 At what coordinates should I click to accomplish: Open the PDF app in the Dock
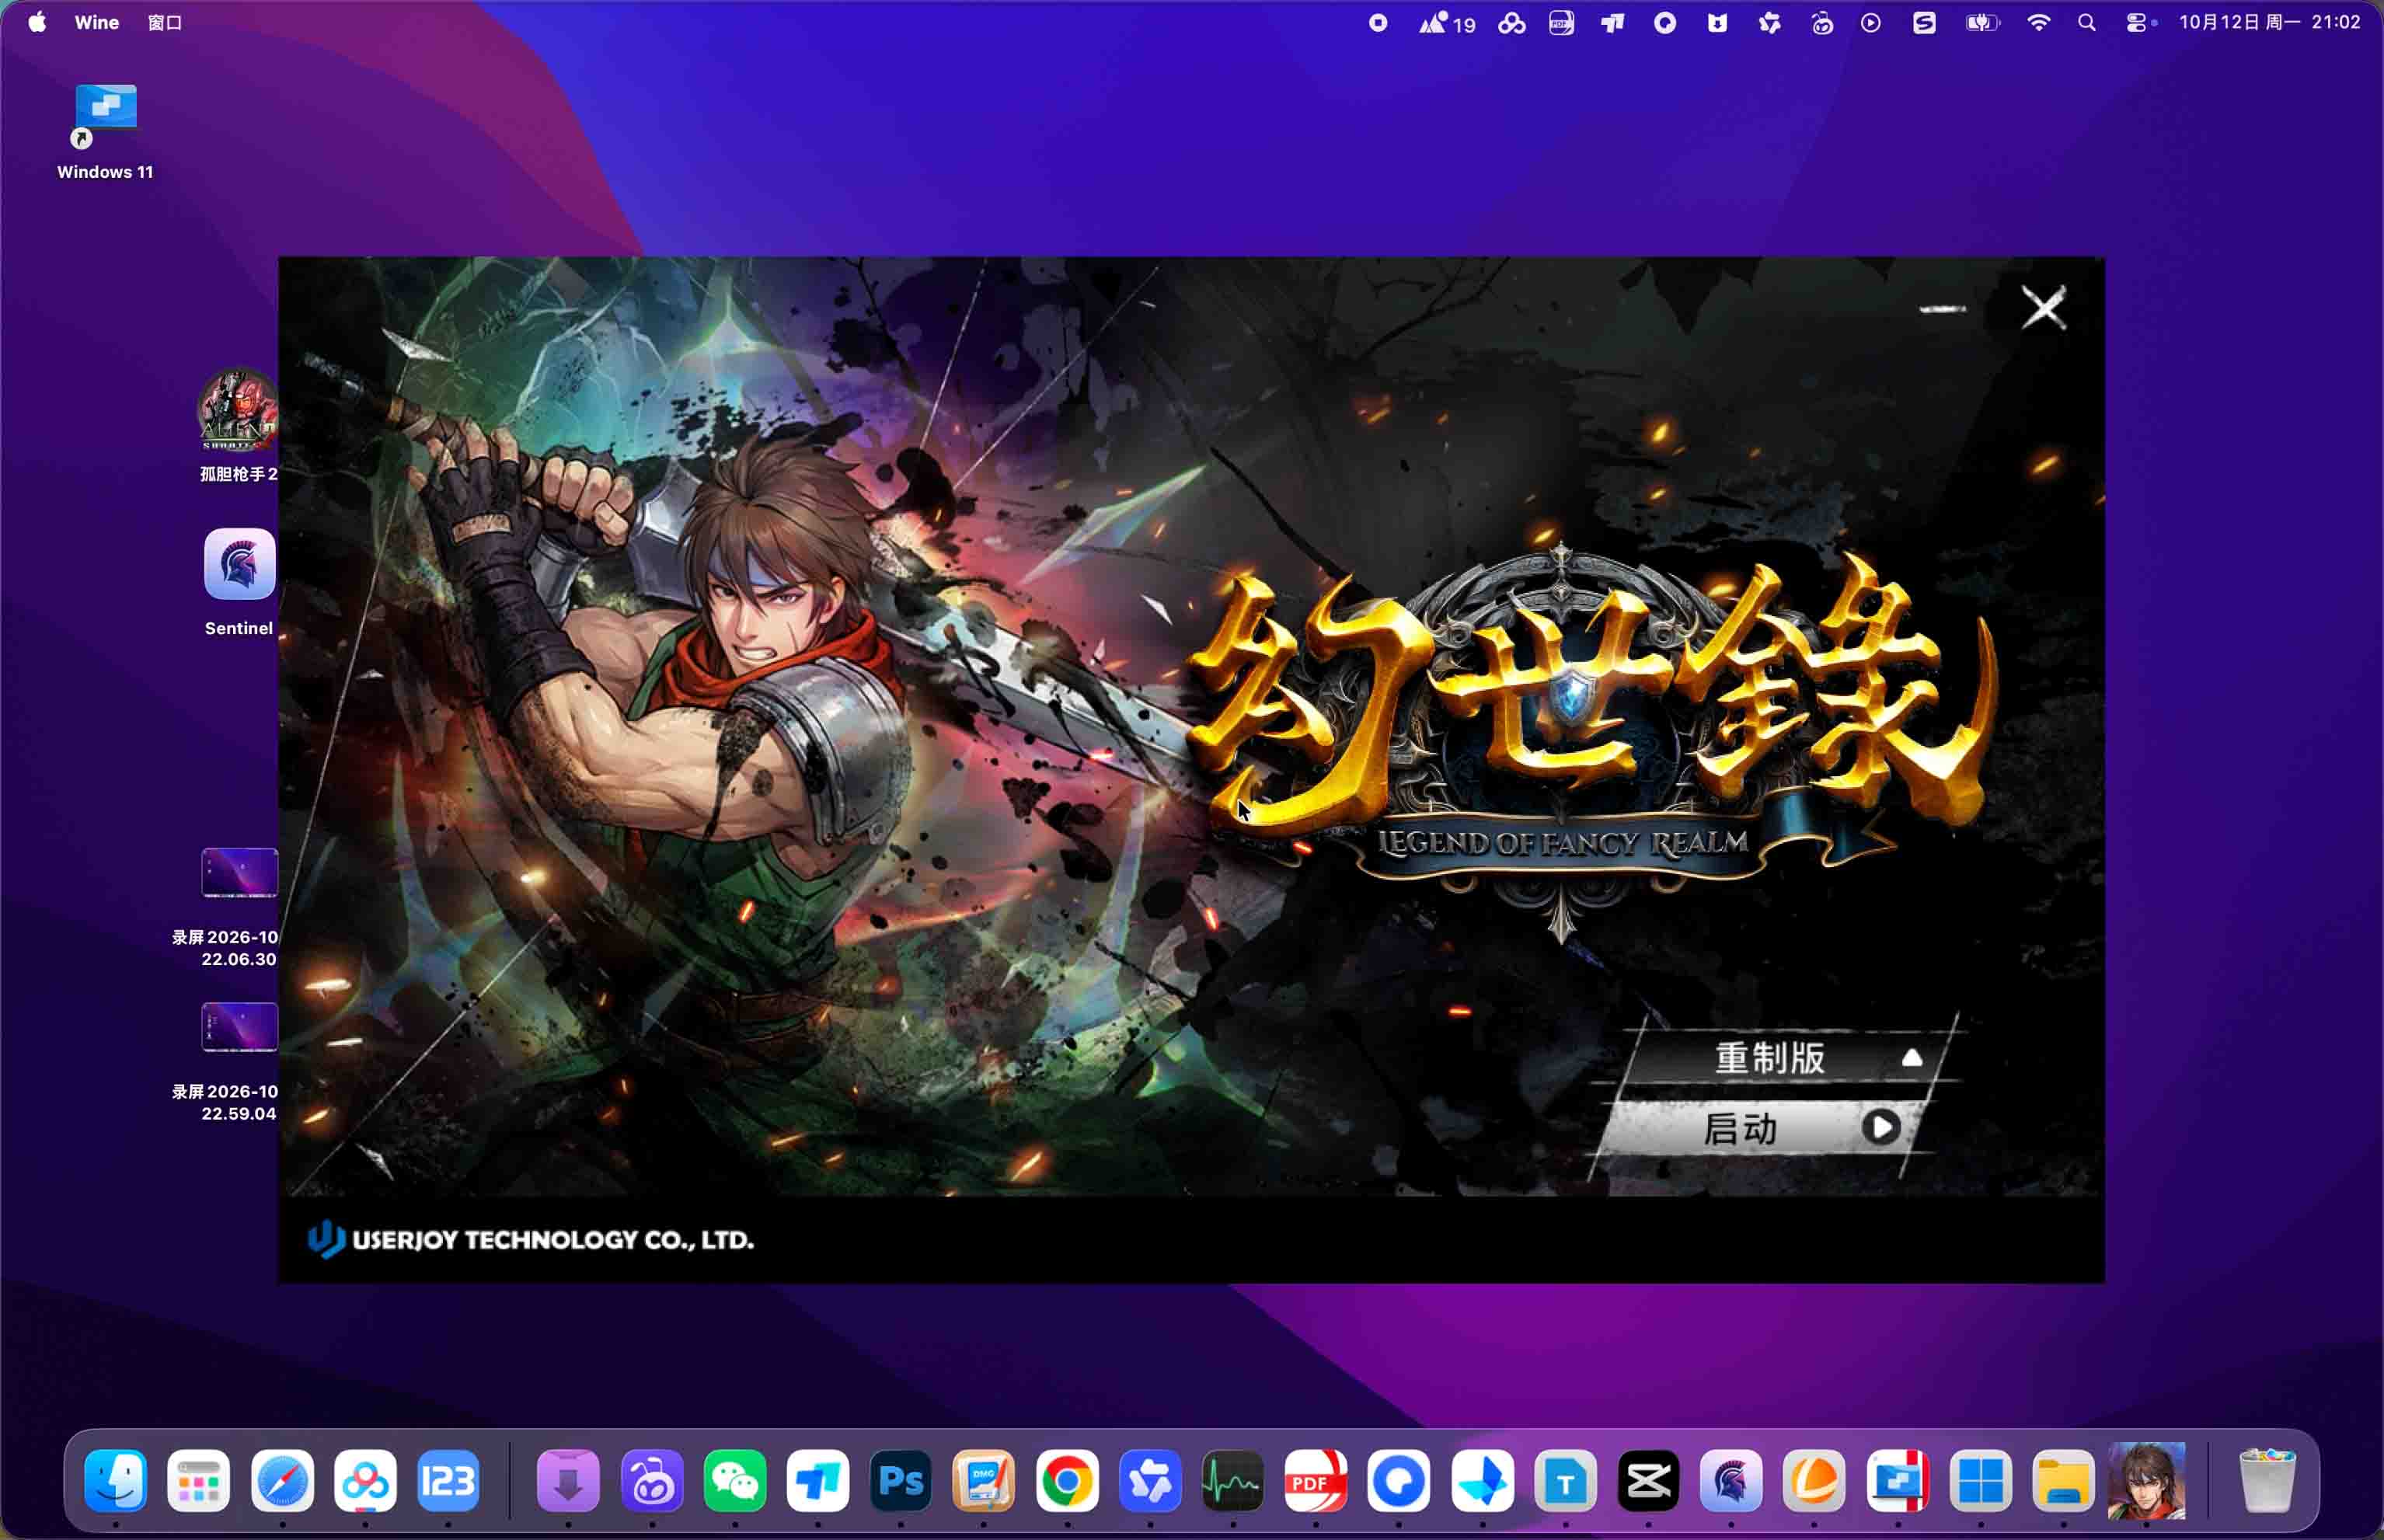point(1316,1480)
